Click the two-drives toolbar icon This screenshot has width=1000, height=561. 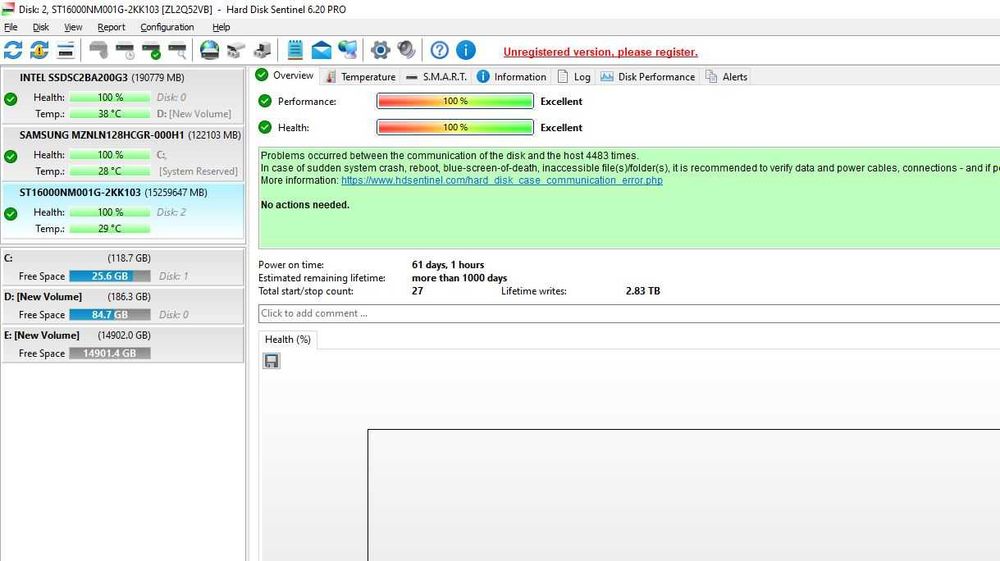tap(236, 50)
